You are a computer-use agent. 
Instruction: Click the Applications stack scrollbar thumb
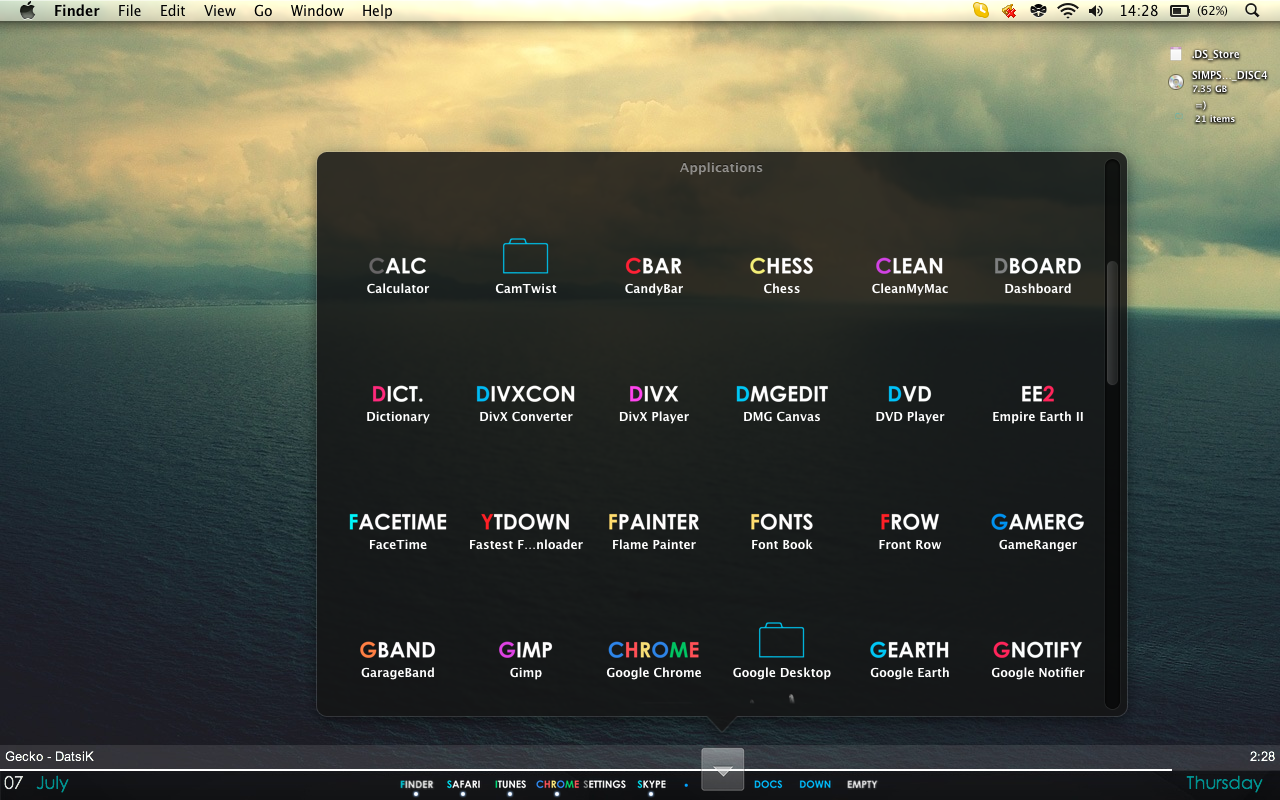tap(1112, 322)
